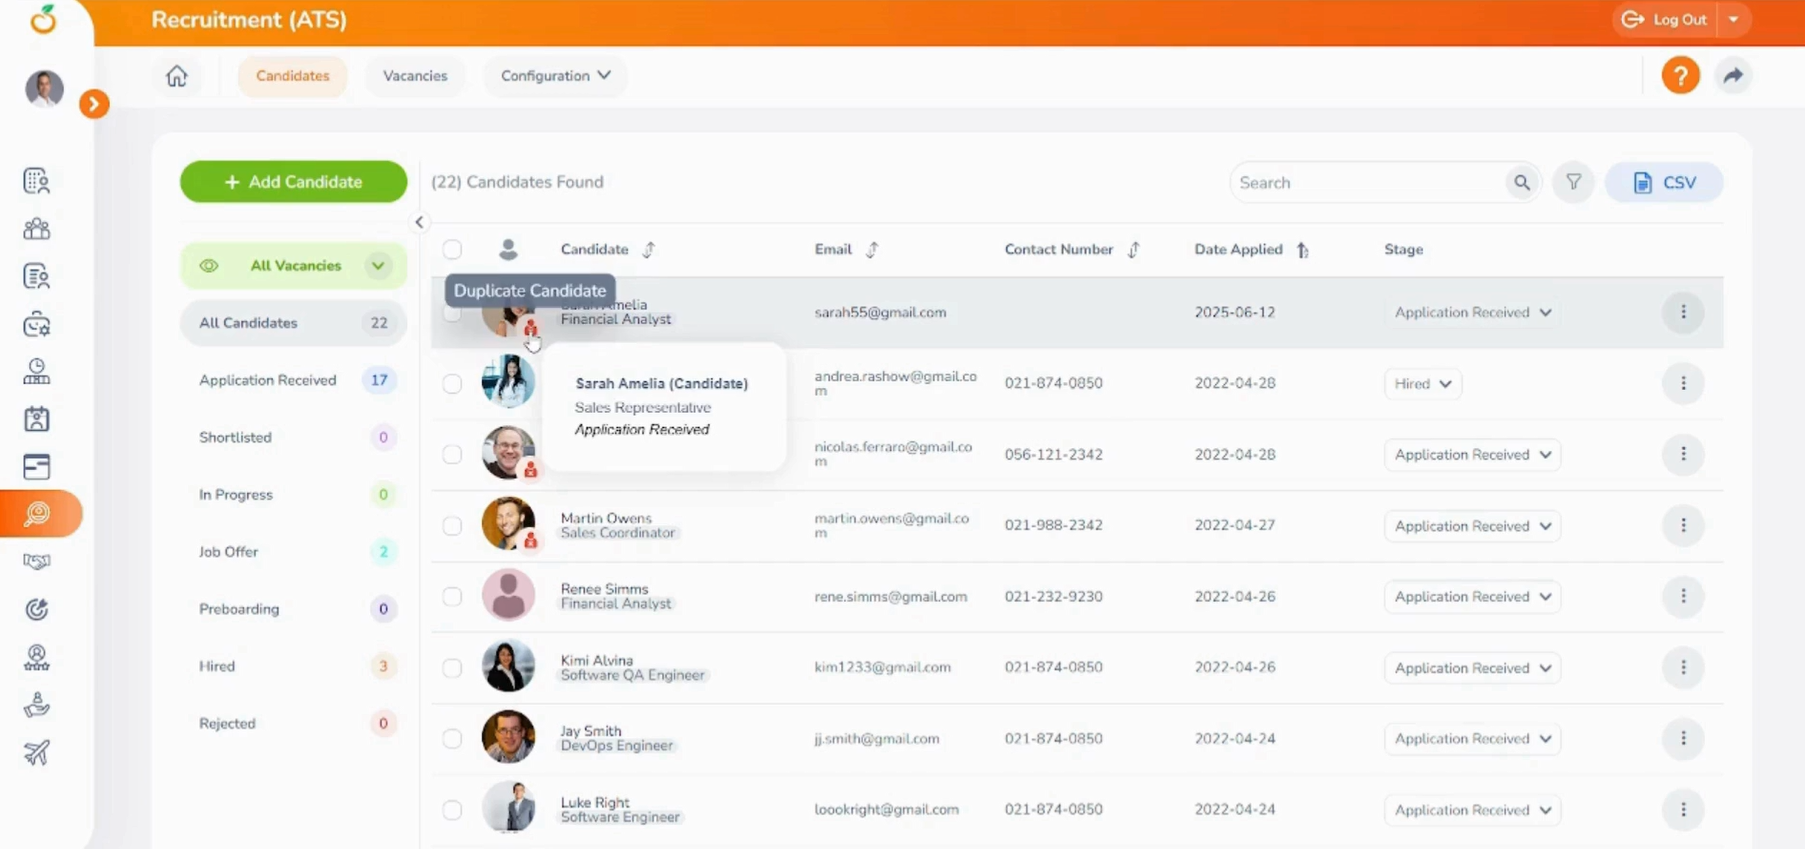Open the airplane icon in left sidebar
Image resolution: width=1805 pixels, height=849 pixels.
tap(37, 753)
